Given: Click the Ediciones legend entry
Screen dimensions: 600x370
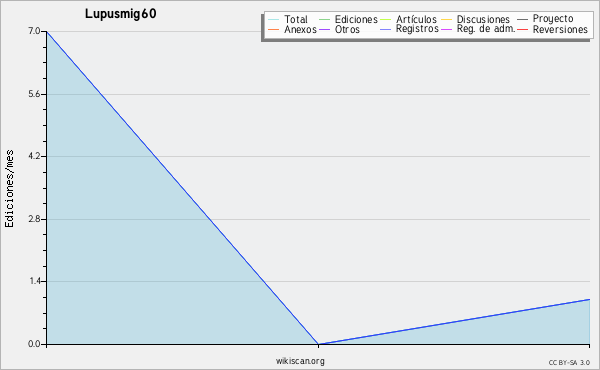Looking at the screenshot, I should [348, 19].
